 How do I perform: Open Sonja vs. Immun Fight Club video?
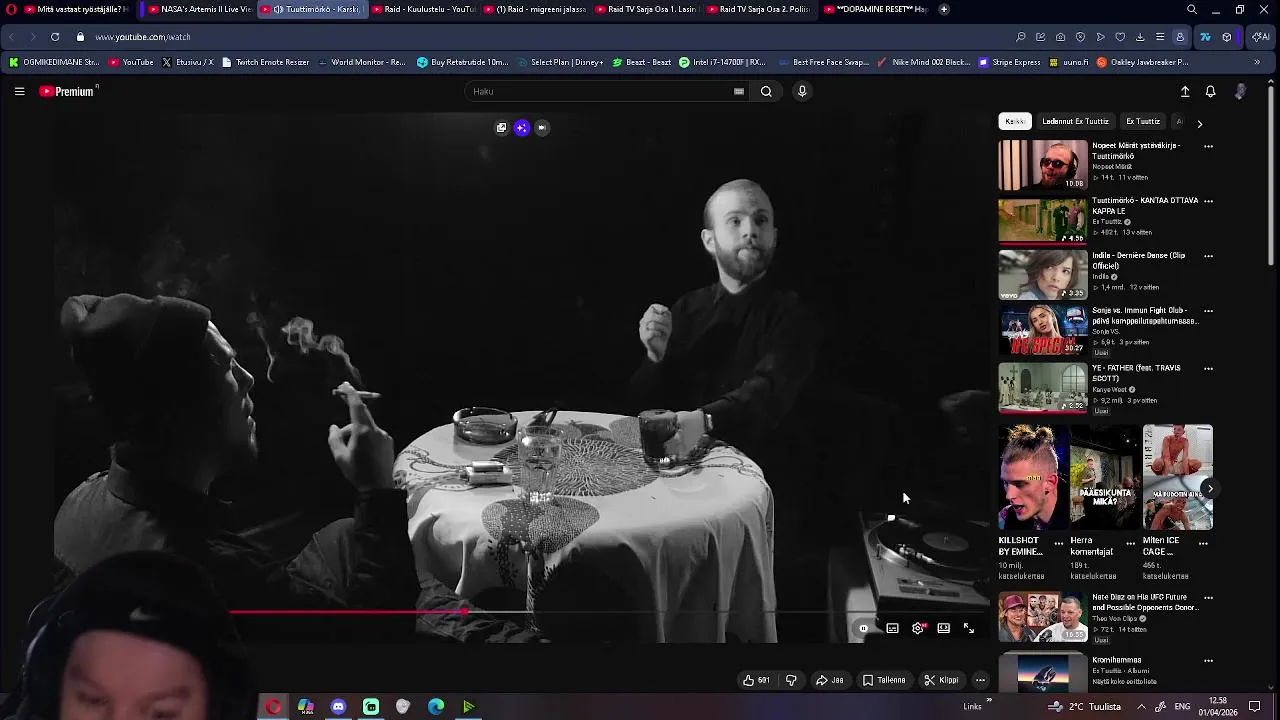pos(1042,331)
